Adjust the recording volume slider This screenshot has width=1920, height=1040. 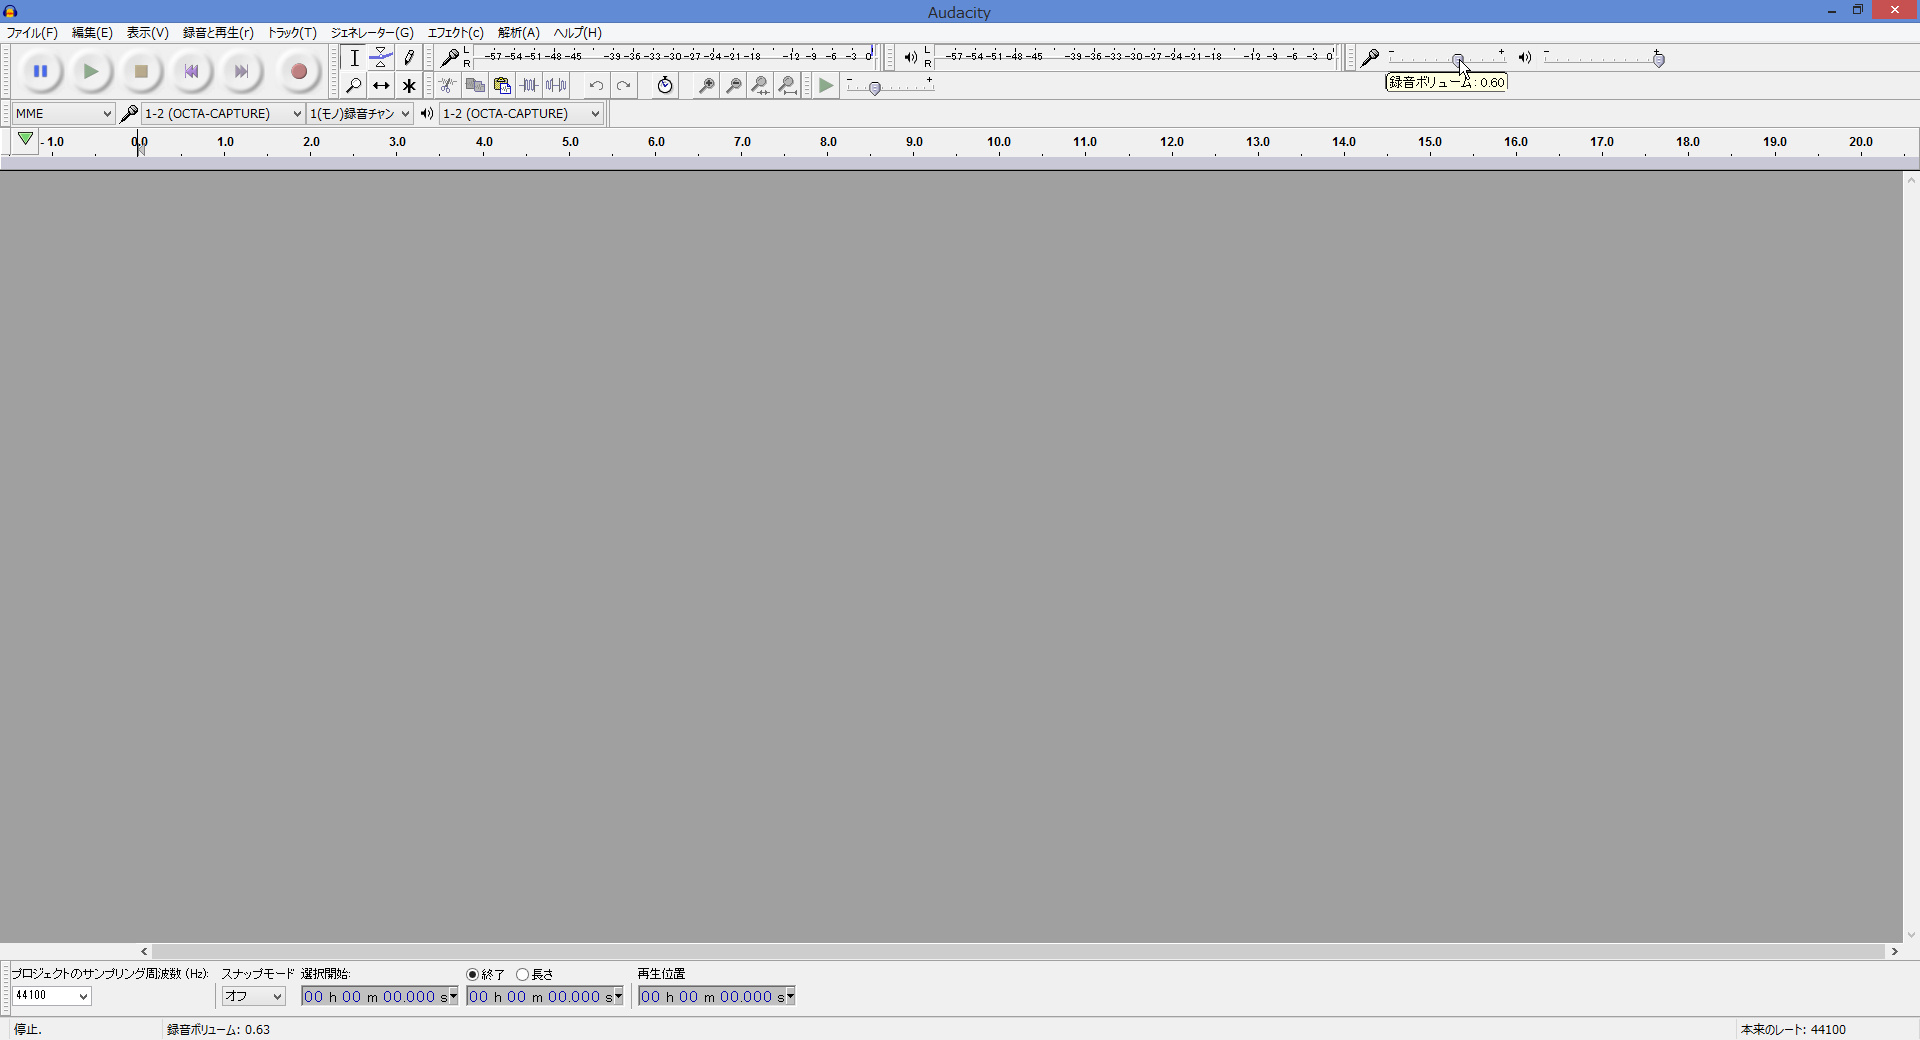coord(1458,58)
